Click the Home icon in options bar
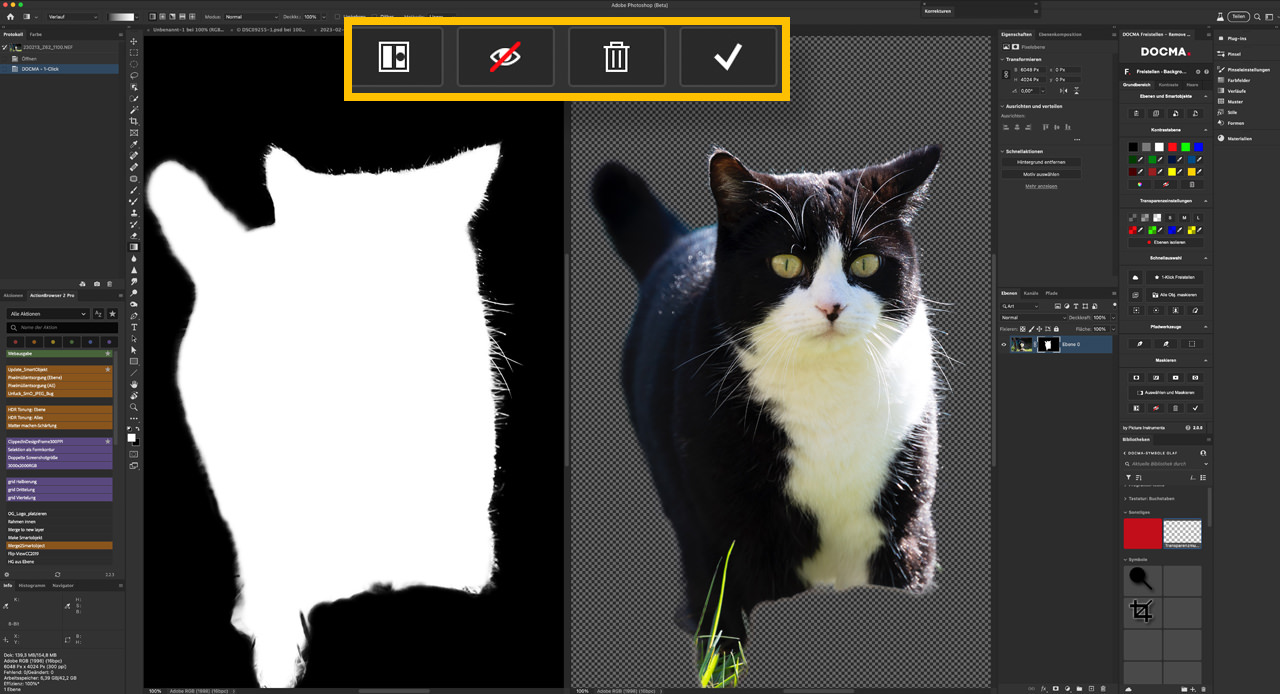The image size is (1280, 694). (x=10, y=17)
